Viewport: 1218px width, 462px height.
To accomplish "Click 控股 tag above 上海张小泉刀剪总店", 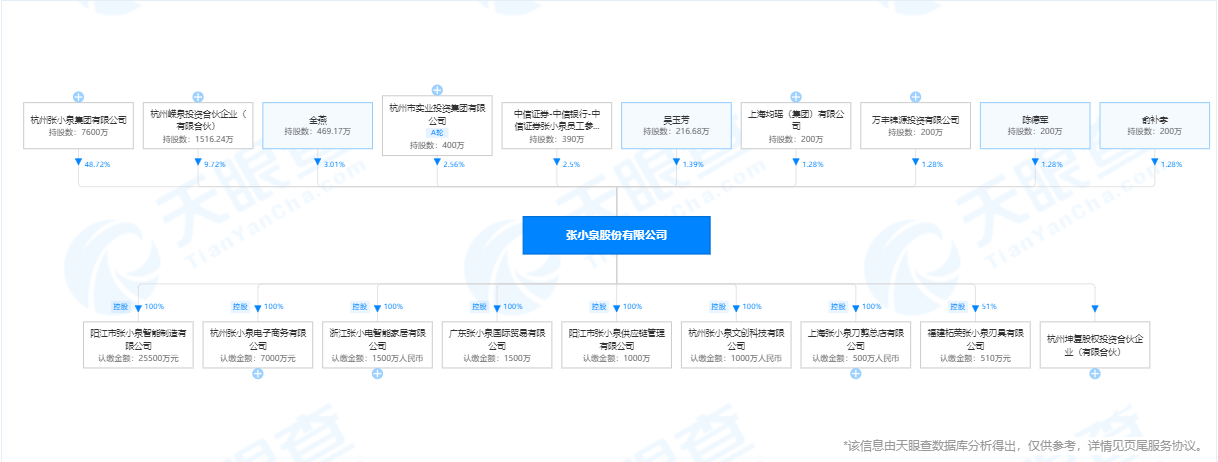I will pyautogui.click(x=838, y=306).
